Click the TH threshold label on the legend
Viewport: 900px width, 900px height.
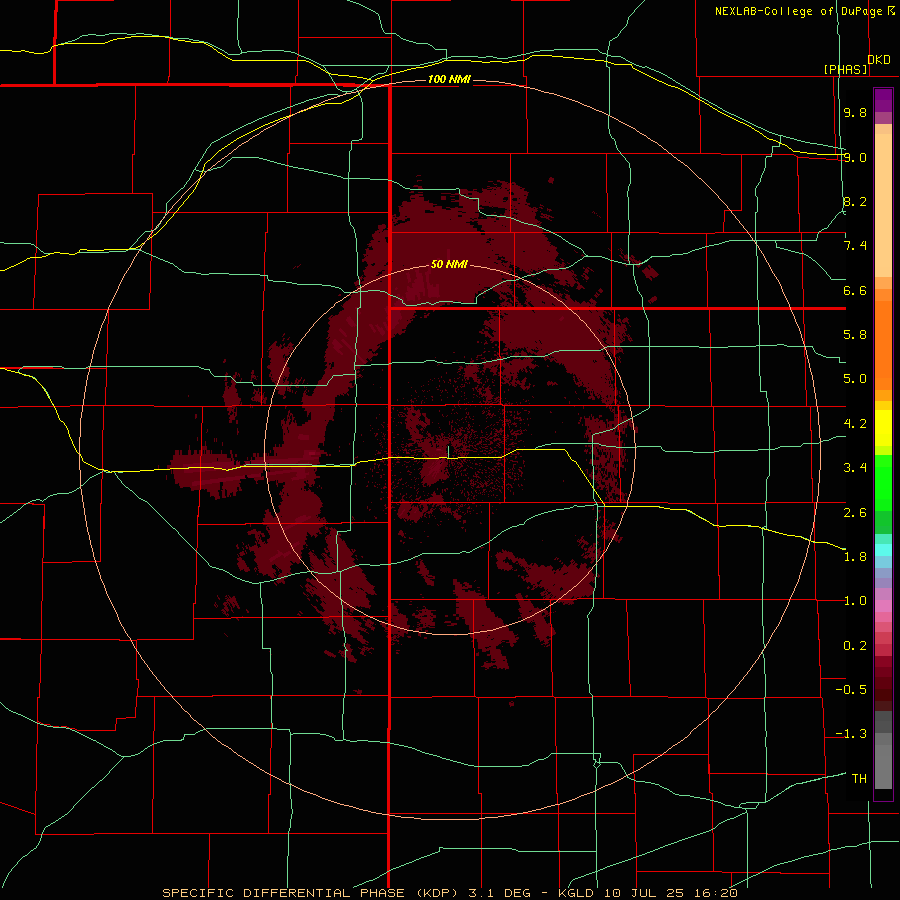pos(859,779)
